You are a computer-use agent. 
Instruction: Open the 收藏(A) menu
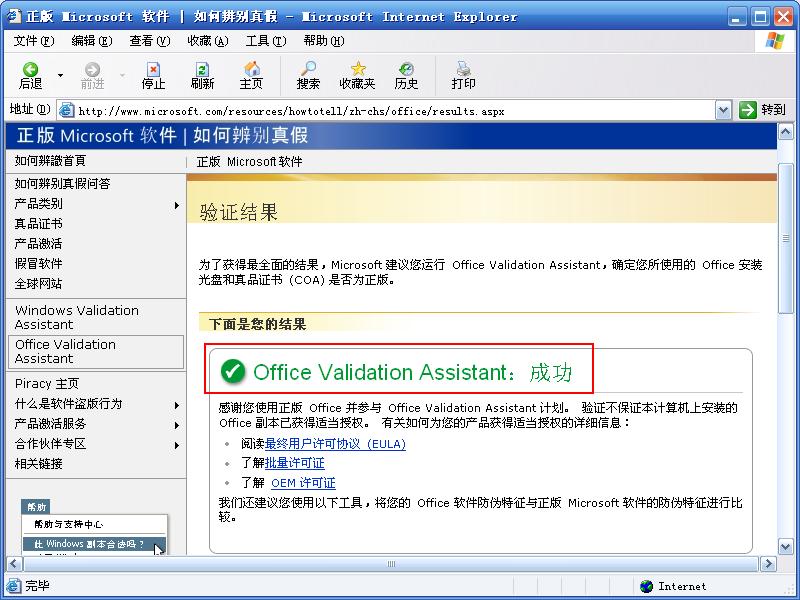coord(208,41)
